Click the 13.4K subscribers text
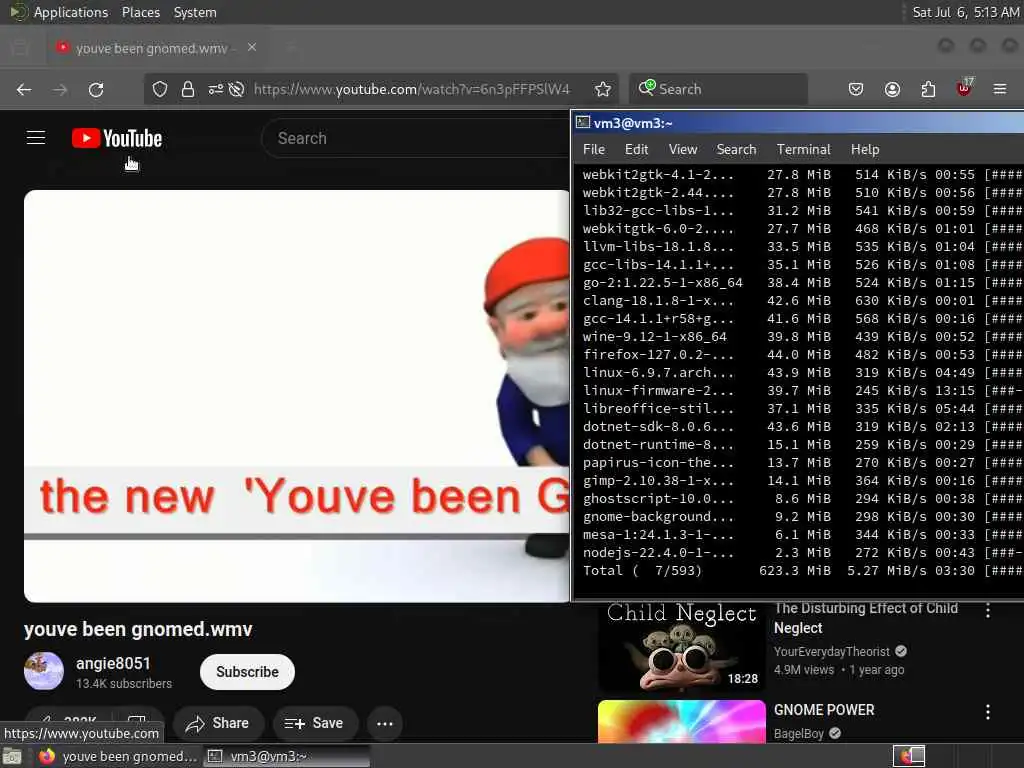Image resolution: width=1024 pixels, height=768 pixels. [123, 684]
